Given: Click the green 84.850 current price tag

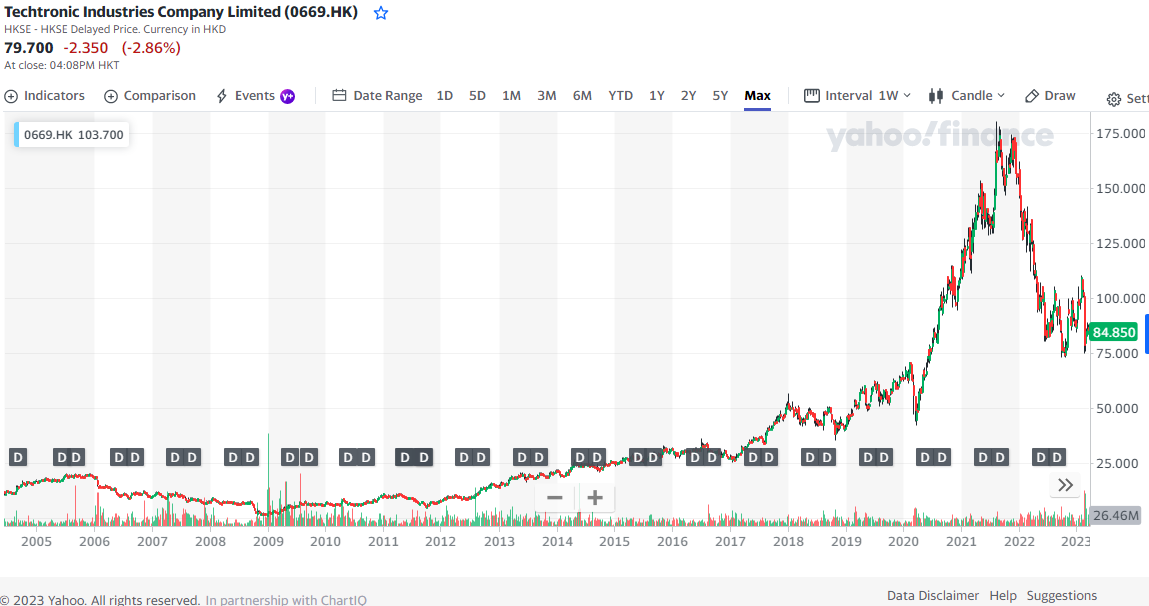Looking at the screenshot, I should pos(1114,332).
